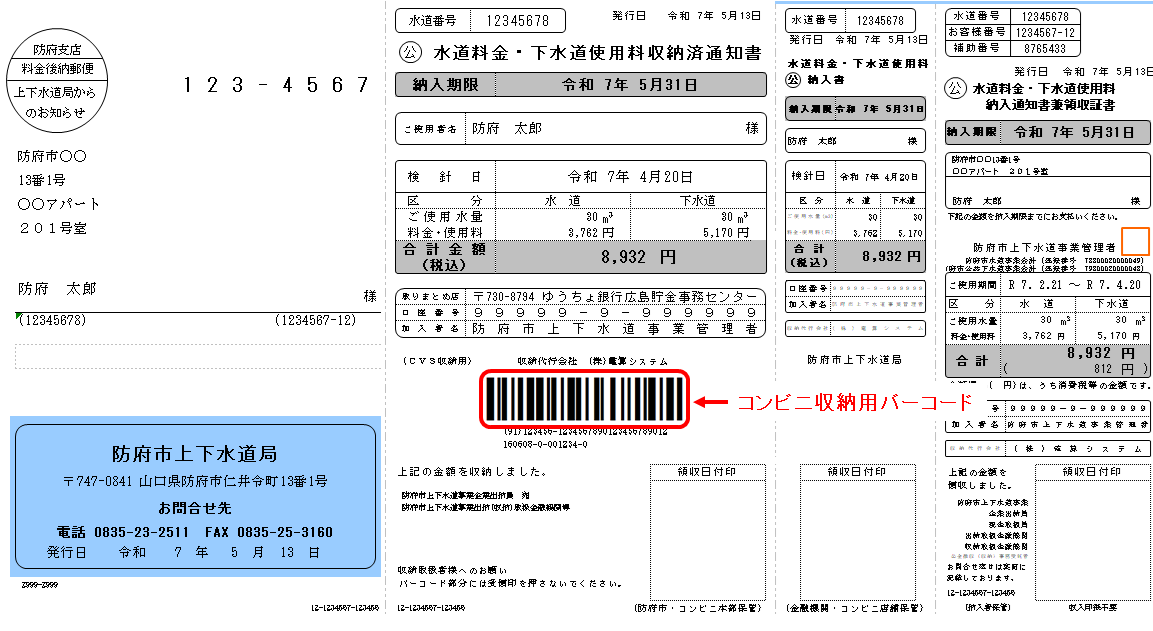
Task: Click the convenience store payment barcode
Action: click(585, 399)
